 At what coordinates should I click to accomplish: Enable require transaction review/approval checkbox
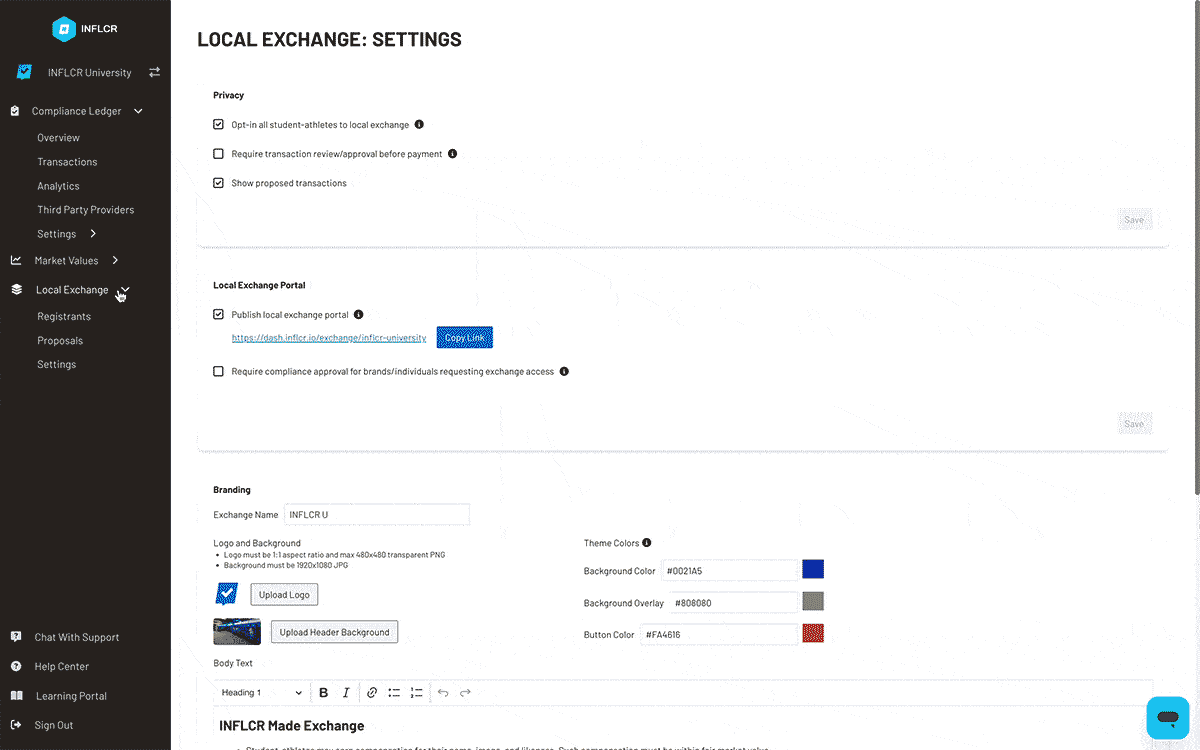219,154
